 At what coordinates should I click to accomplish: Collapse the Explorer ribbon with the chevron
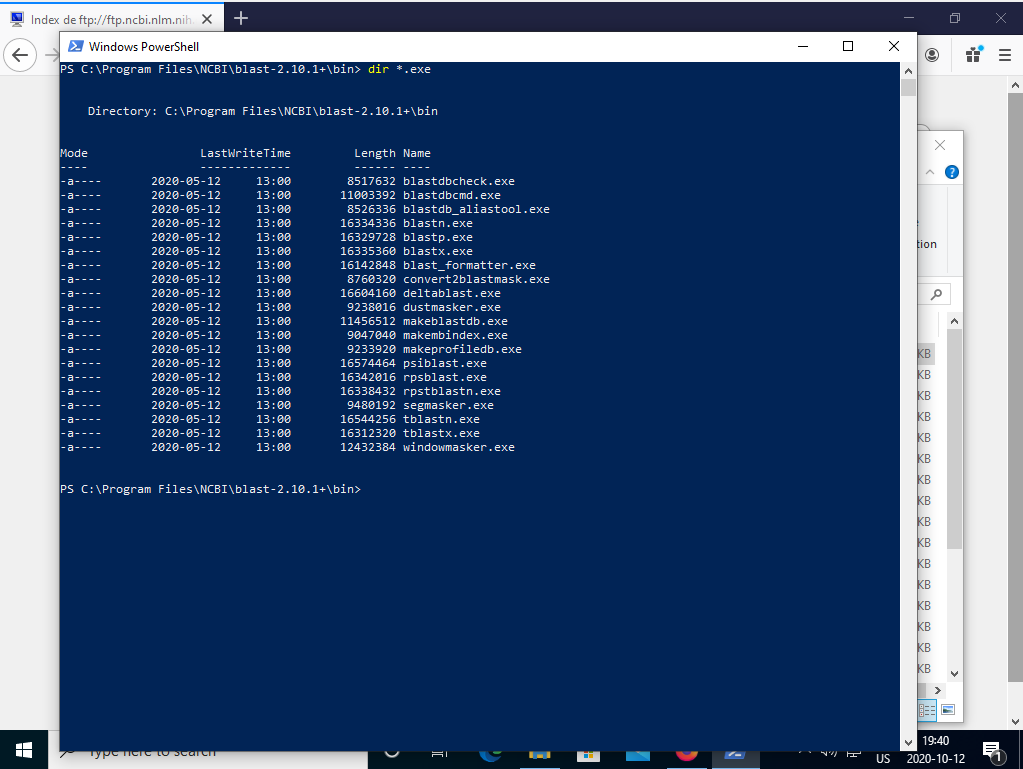[930, 172]
